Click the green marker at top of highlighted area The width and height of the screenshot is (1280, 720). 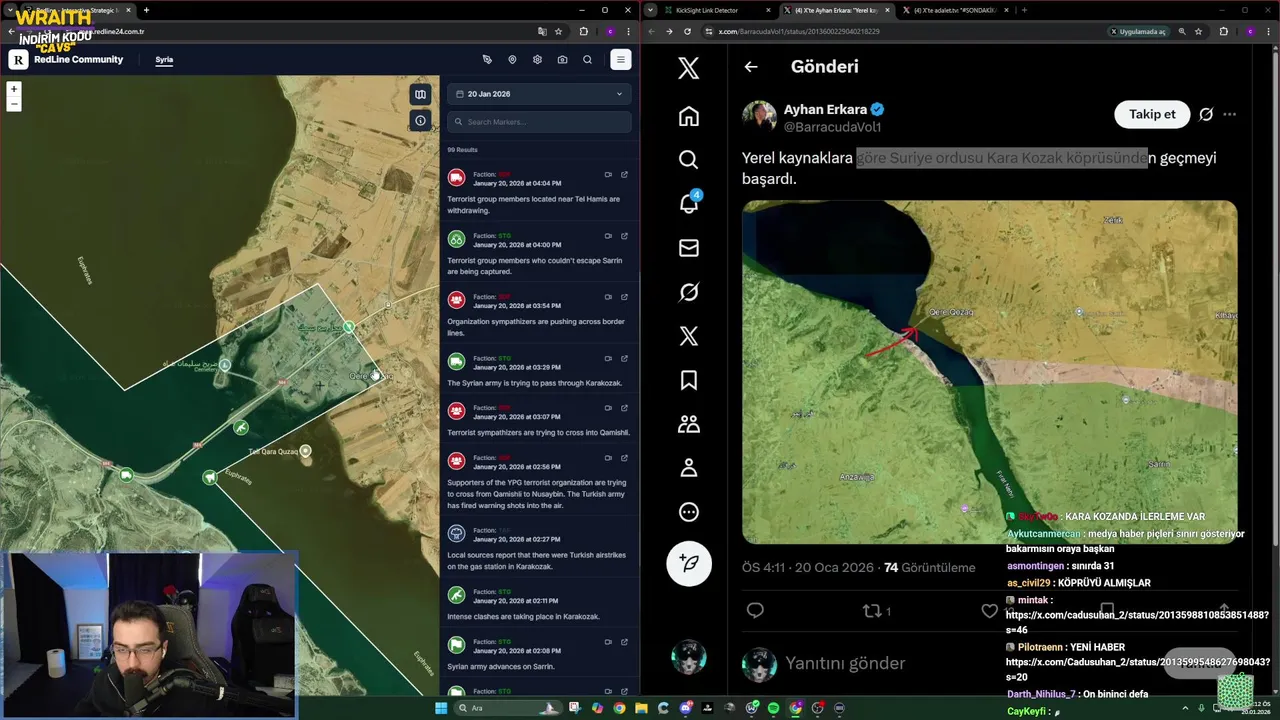(348, 327)
